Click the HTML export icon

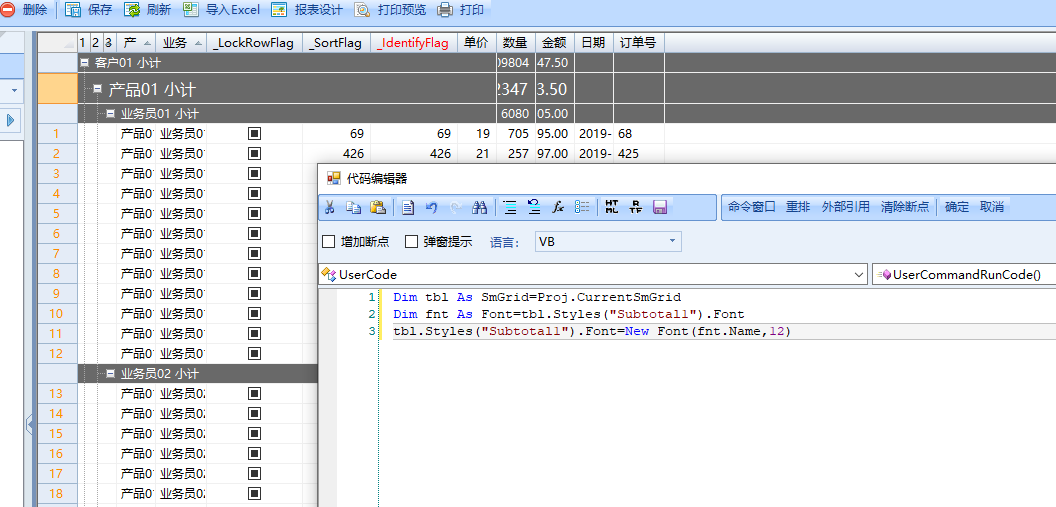point(612,207)
